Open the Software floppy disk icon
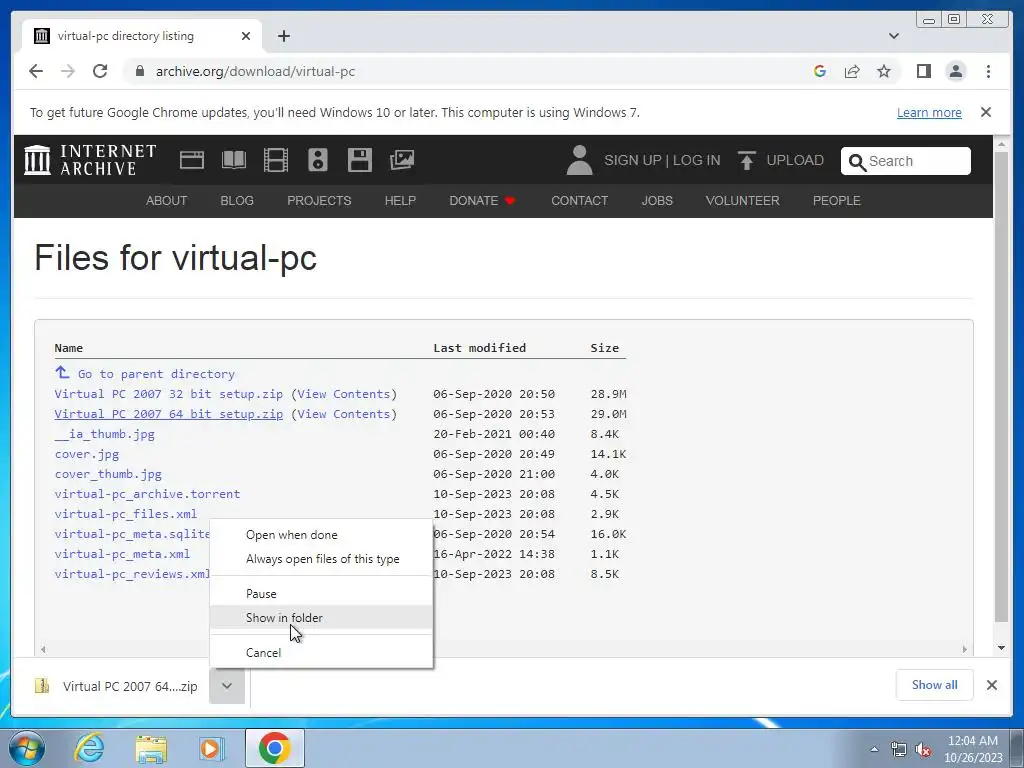This screenshot has width=1024, height=768. click(x=359, y=160)
